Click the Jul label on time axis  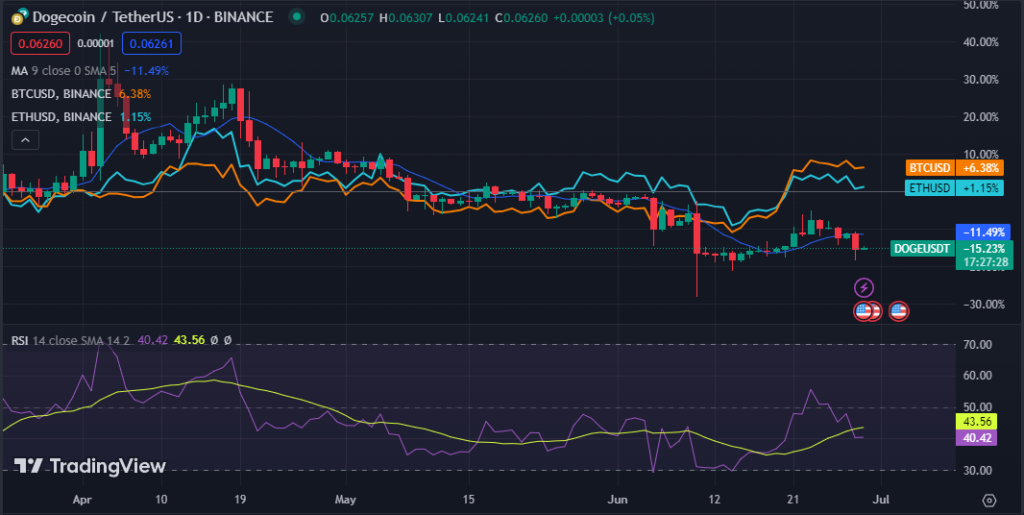click(x=882, y=500)
